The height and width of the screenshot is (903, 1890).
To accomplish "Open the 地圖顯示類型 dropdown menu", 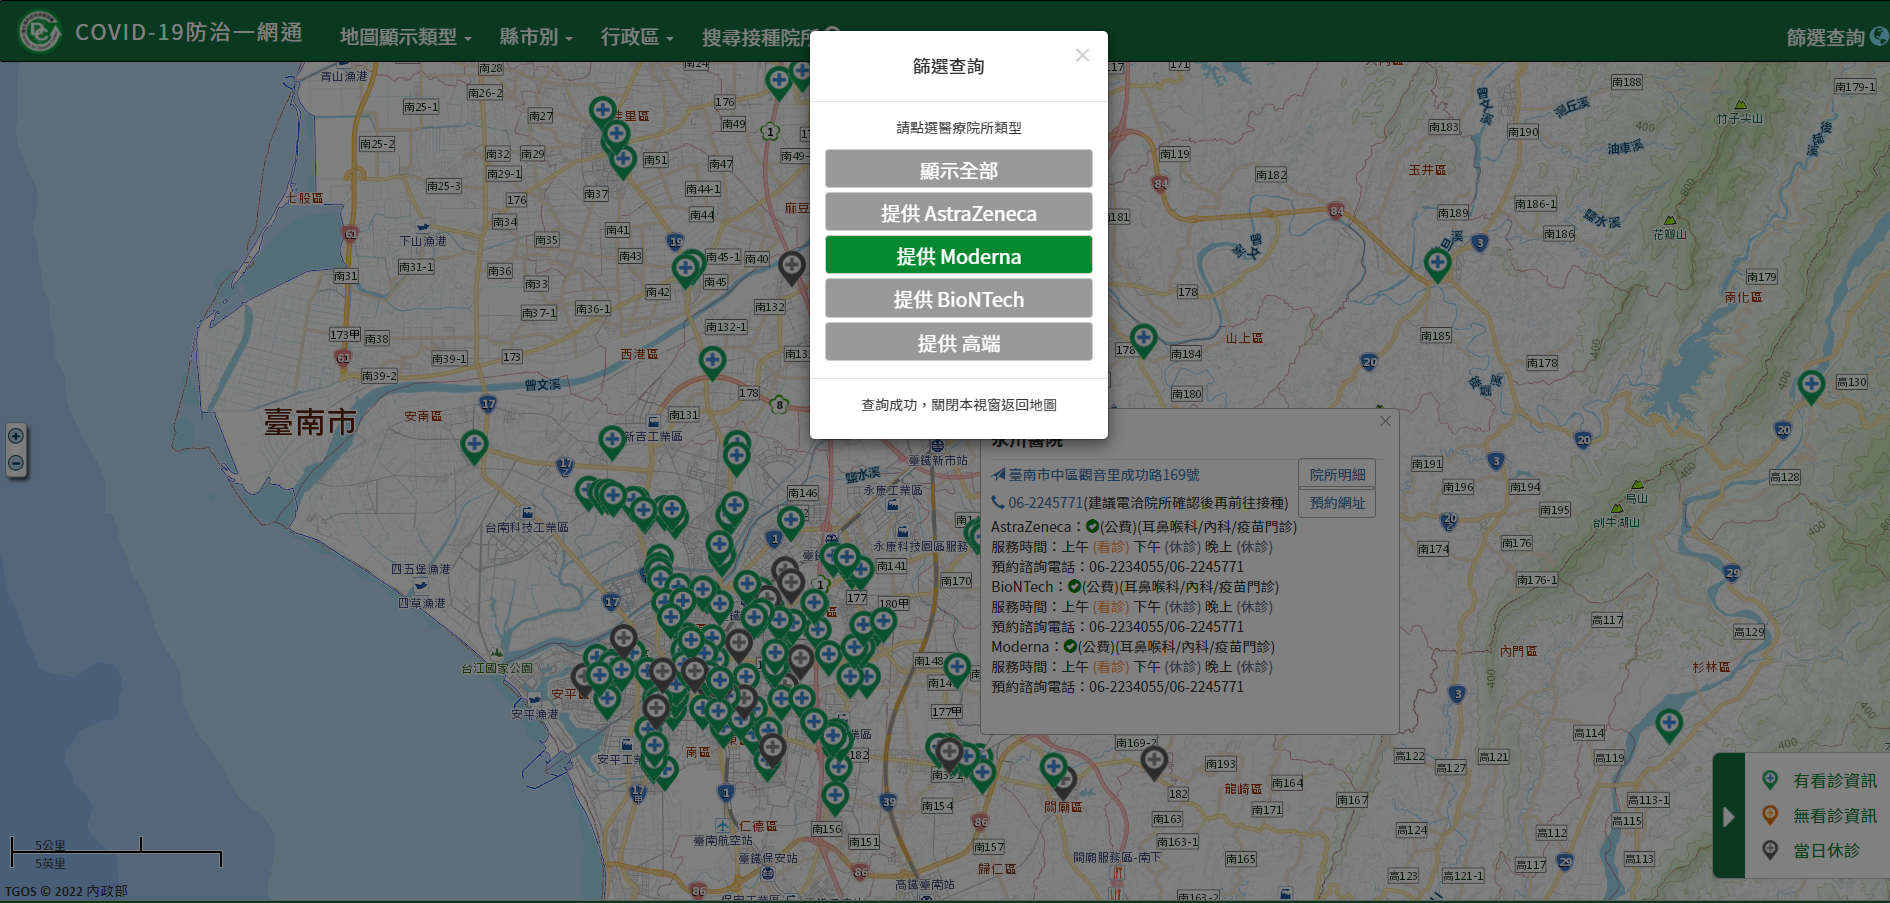I will tap(405, 37).
